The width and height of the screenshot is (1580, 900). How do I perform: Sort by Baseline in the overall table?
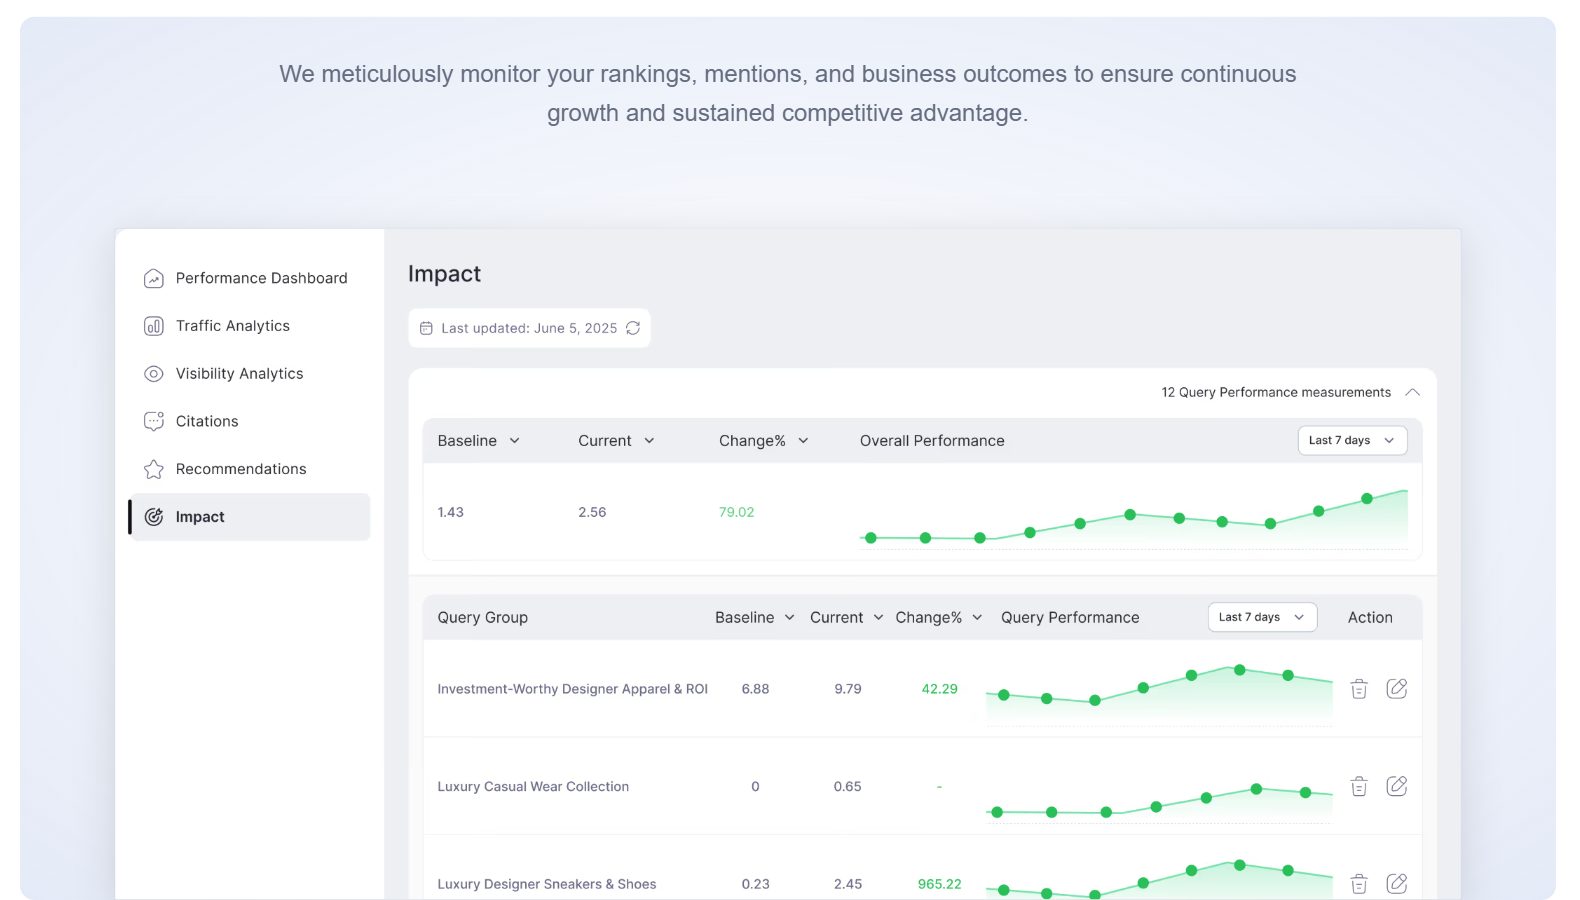479,441
